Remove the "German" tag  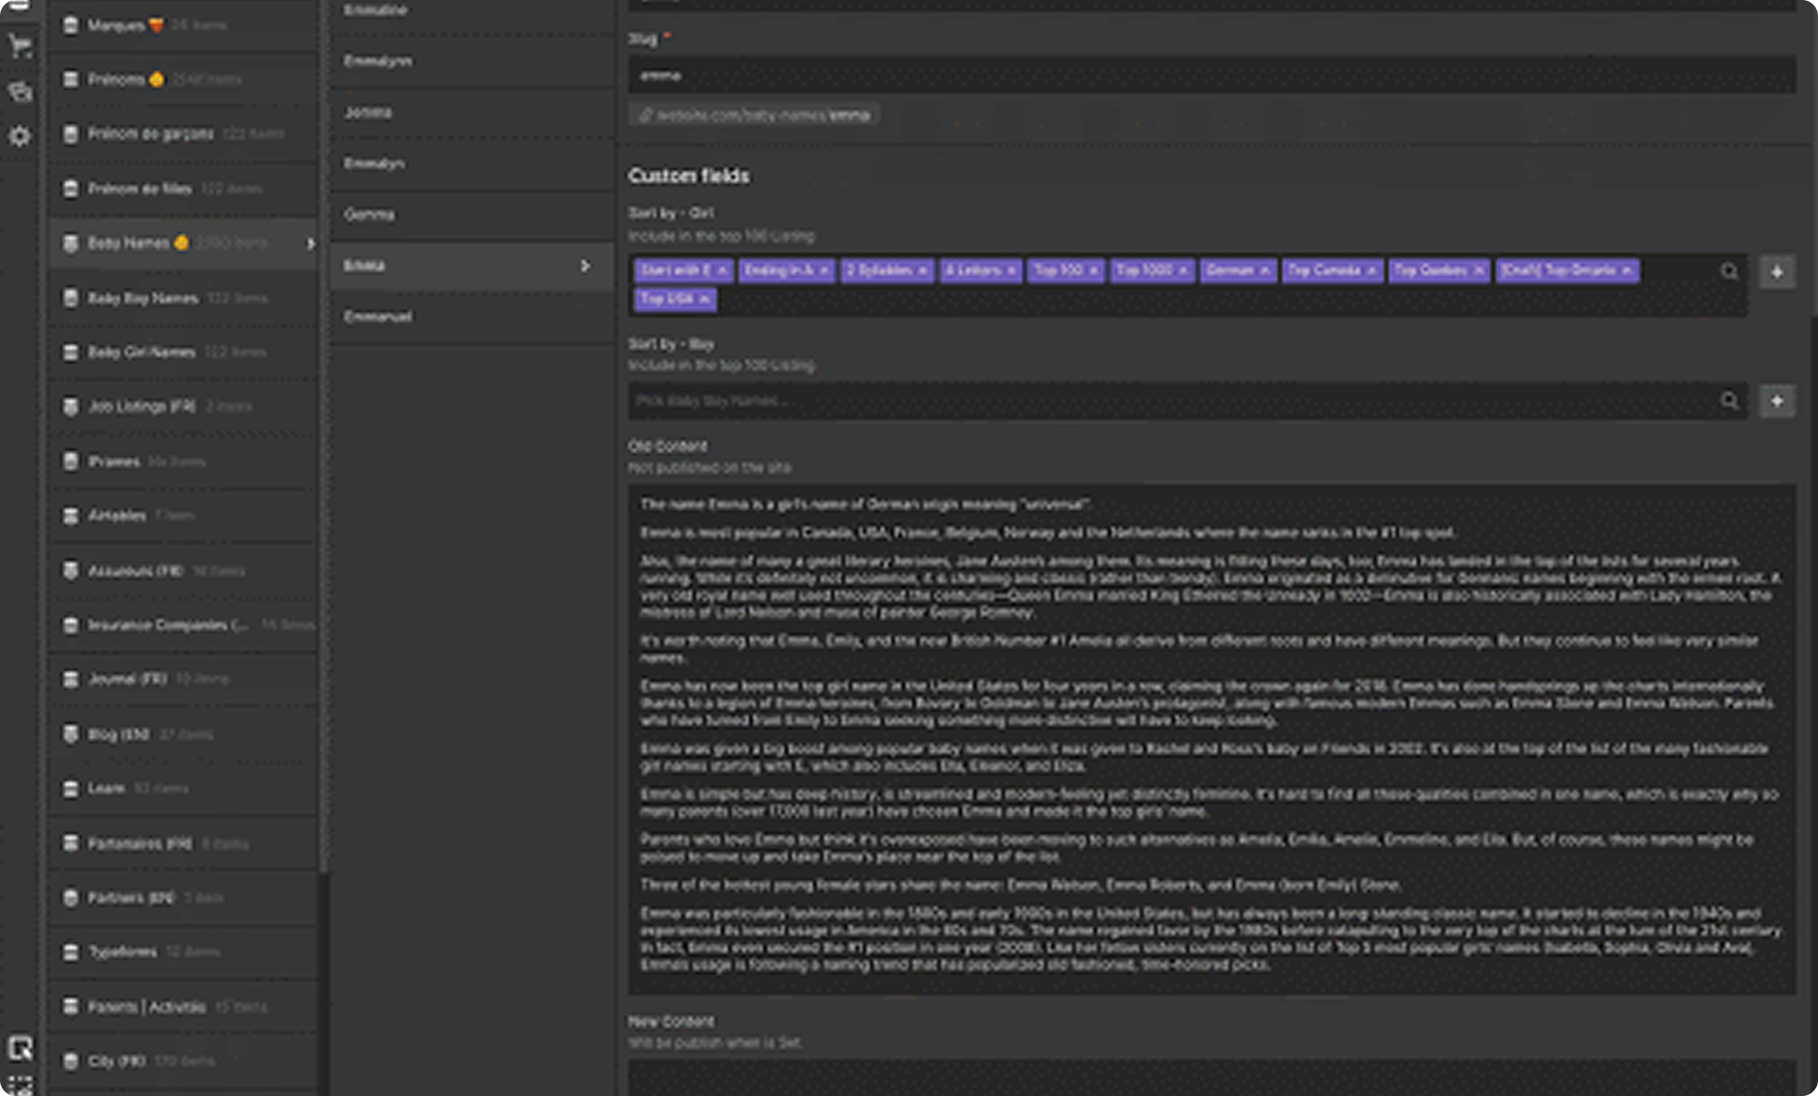point(1265,271)
